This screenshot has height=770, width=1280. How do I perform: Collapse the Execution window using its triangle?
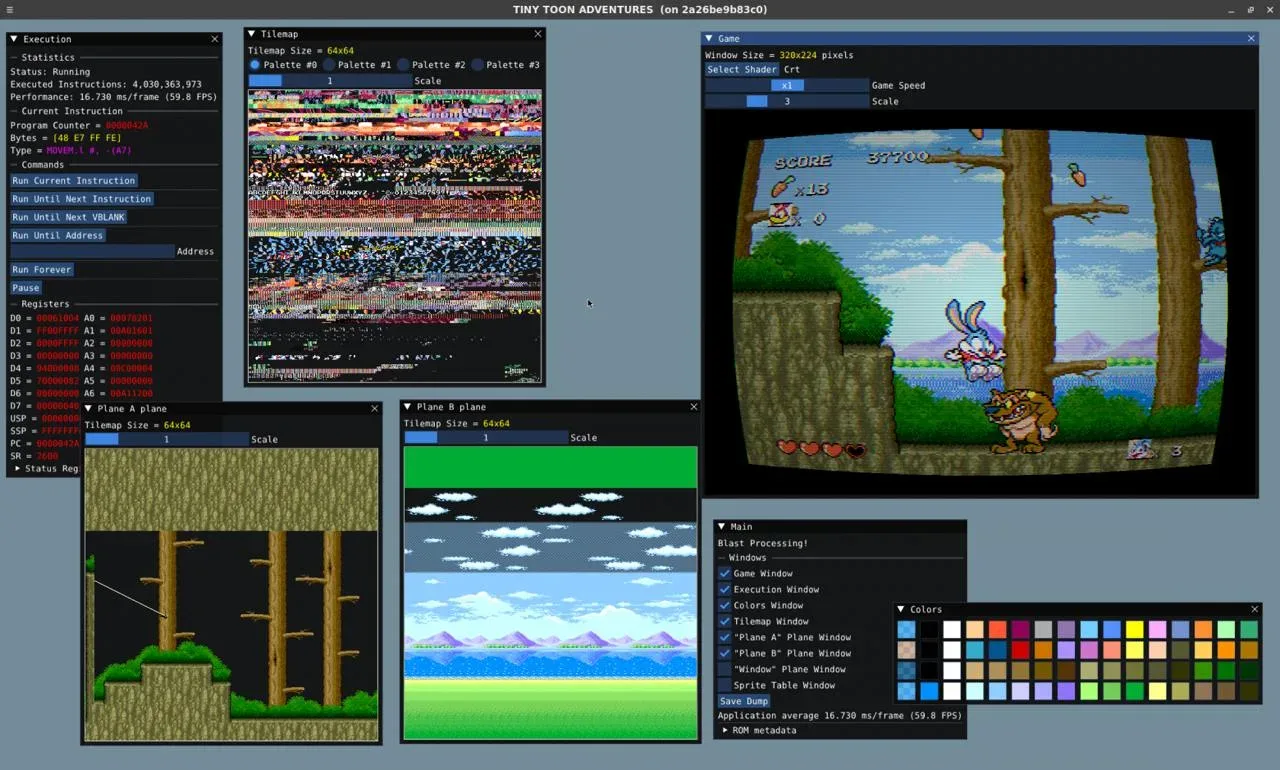tap(14, 39)
